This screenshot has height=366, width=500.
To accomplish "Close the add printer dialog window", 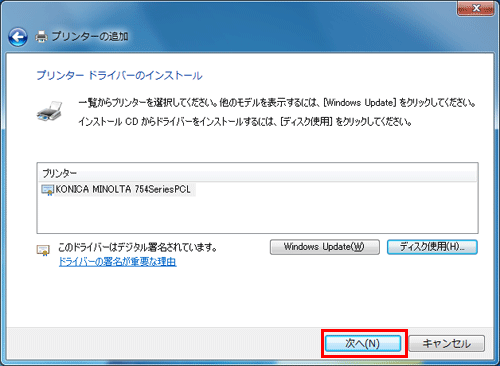I will pyautogui.click(x=476, y=8).
